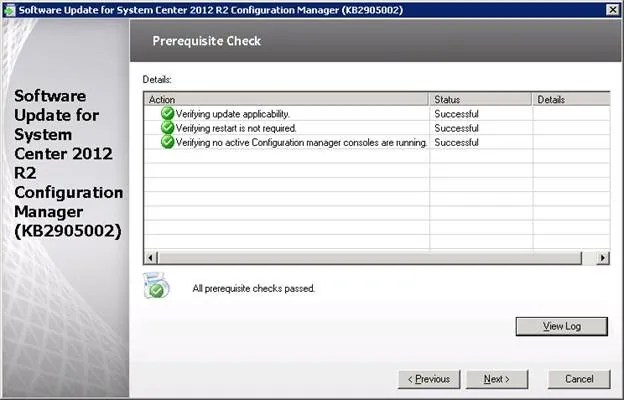Close the KB2905002 update window
Image resolution: width=624 pixels, height=400 pixels.
612,10
